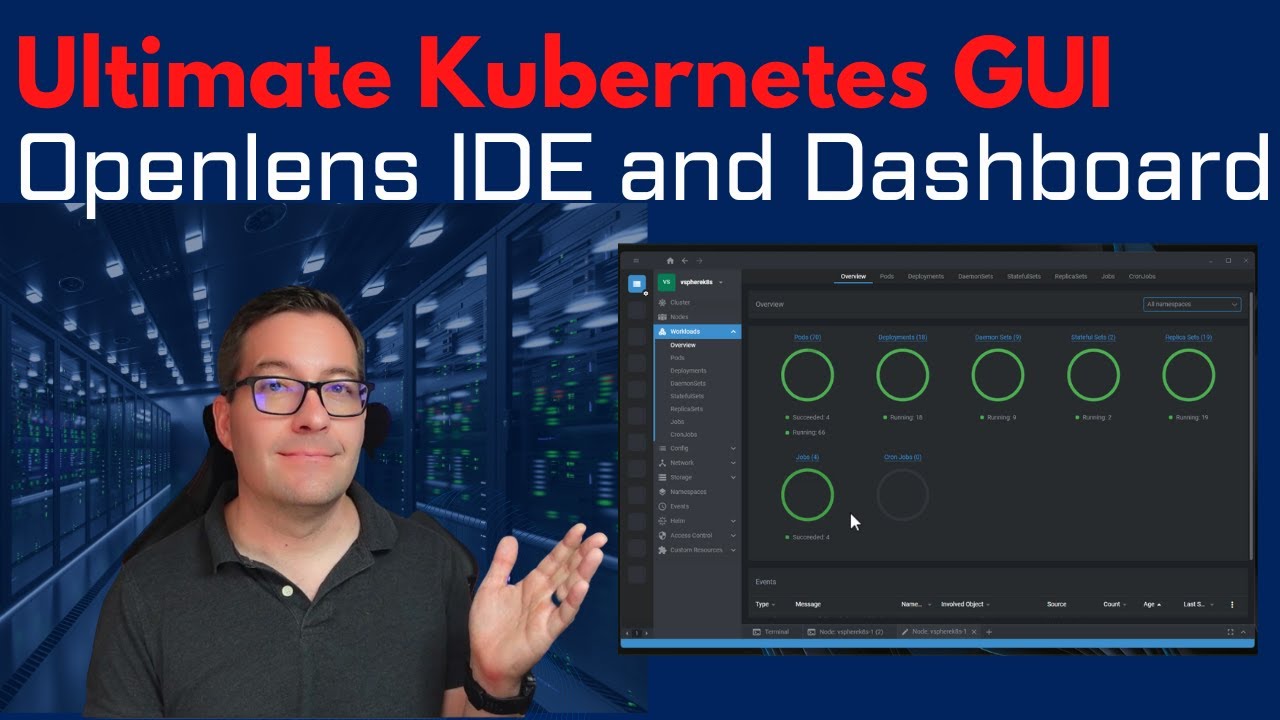The height and width of the screenshot is (720, 1280).
Task: Collapse the Workloads section
Action: (733, 331)
